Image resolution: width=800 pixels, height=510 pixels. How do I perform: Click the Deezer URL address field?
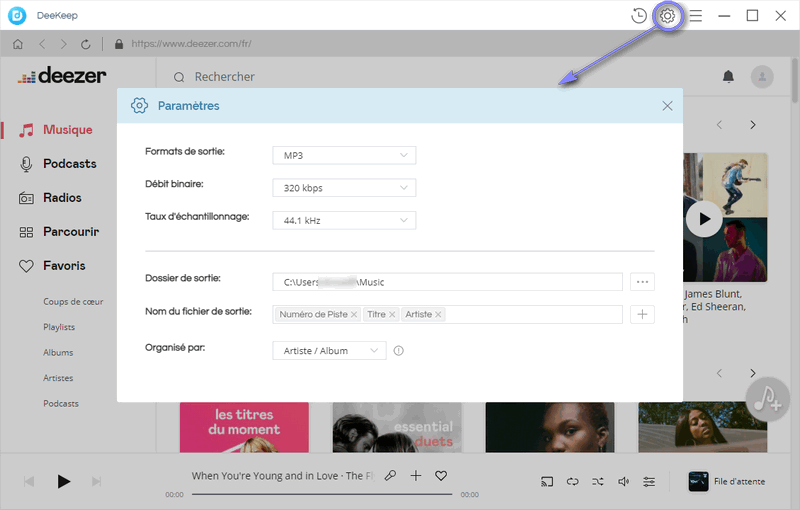(191, 44)
